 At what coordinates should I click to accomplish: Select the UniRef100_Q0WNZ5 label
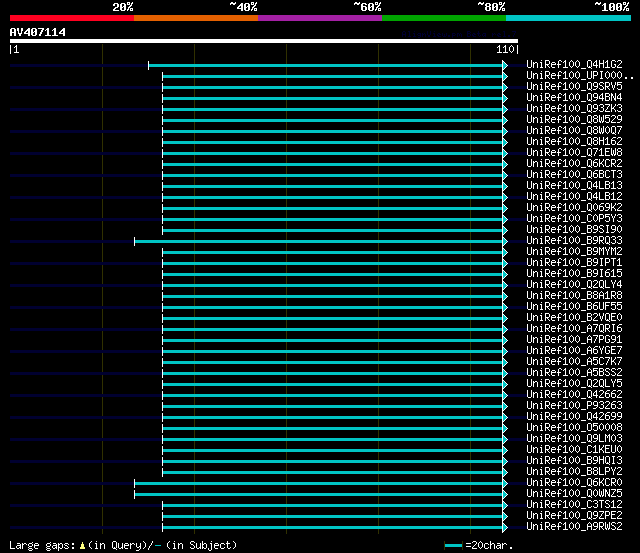574,494
